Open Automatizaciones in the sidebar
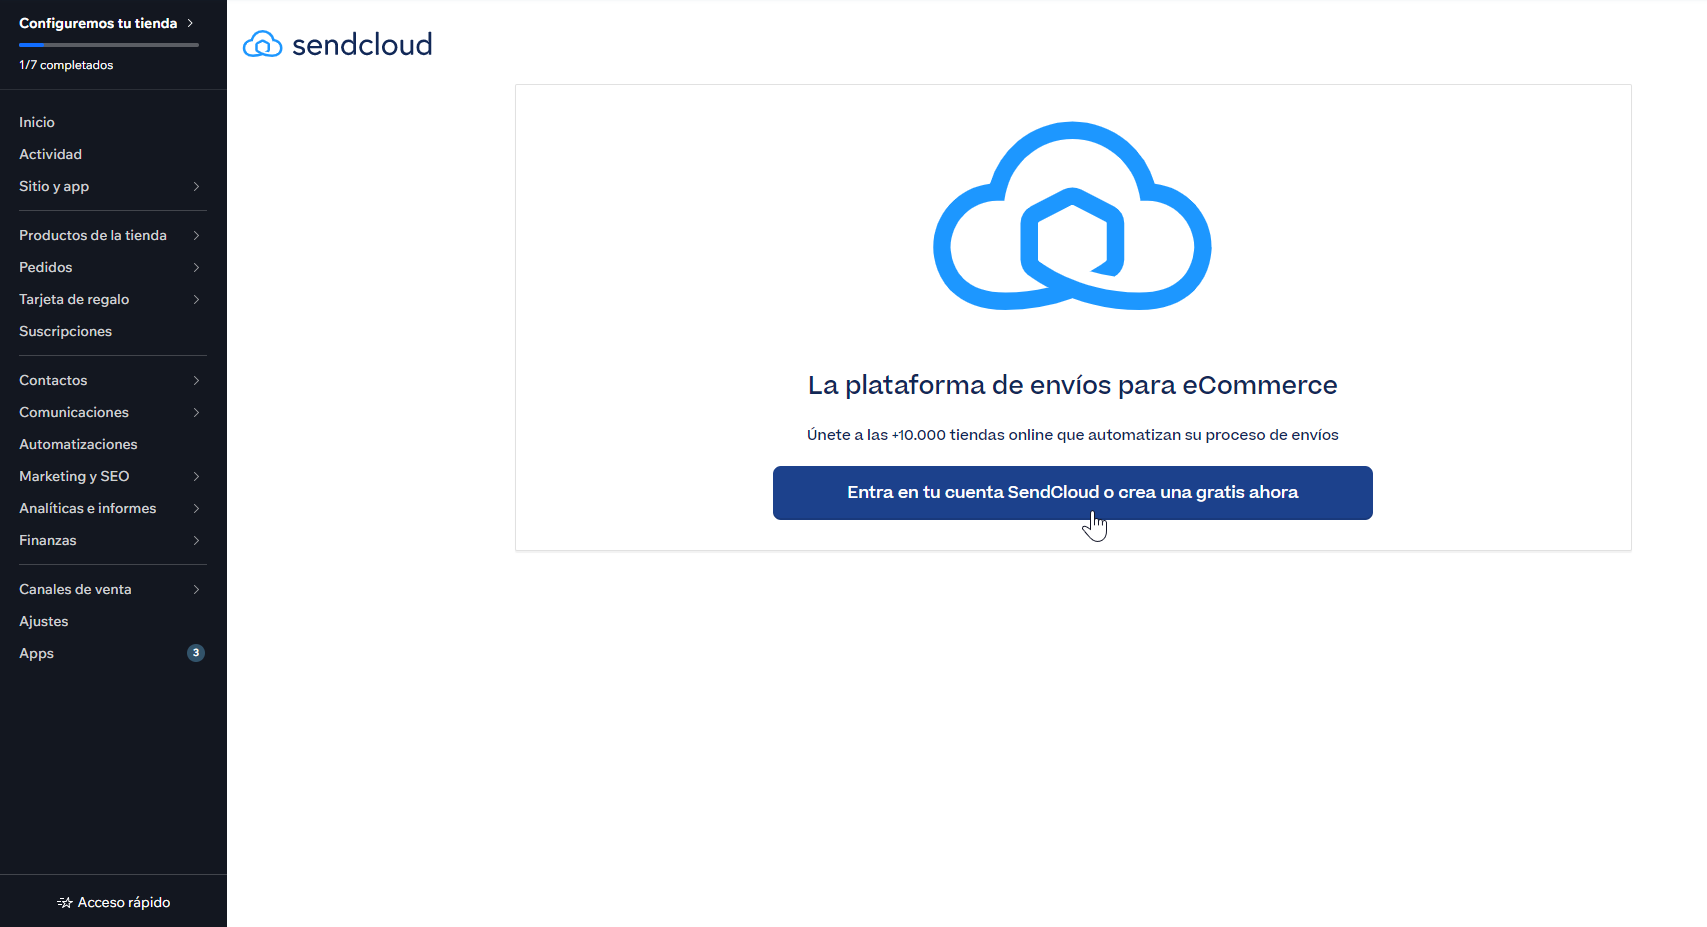The image size is (1707, 927). [x=79, y=444]
